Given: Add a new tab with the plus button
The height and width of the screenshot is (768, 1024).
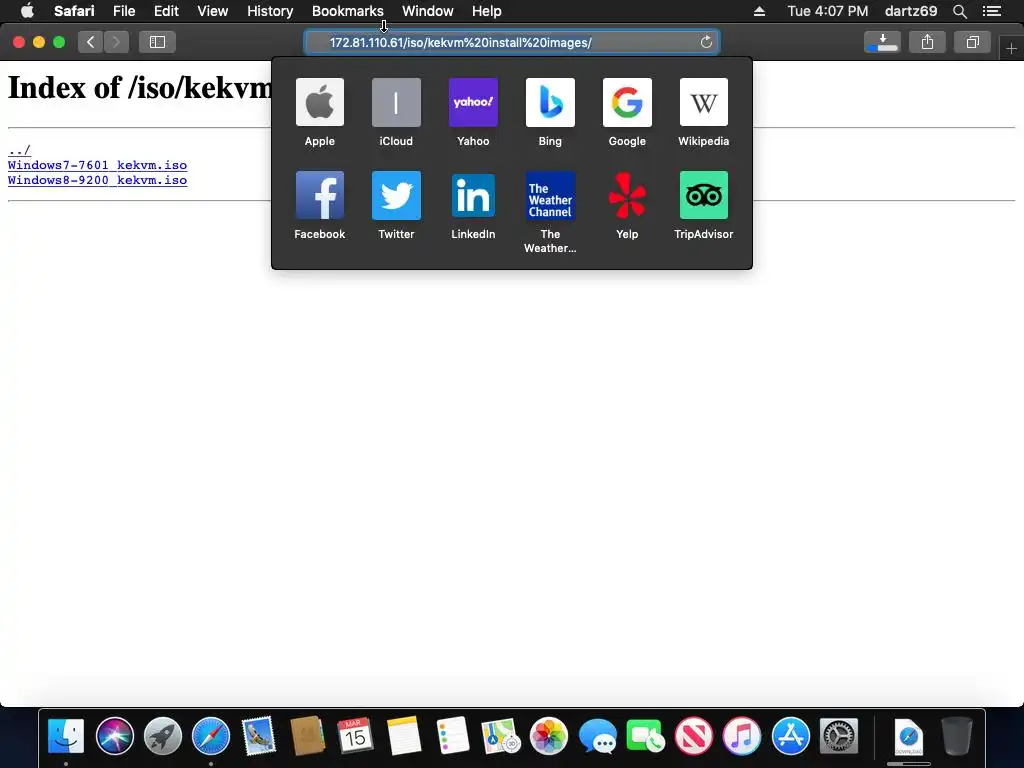Looking at the screenshot, I should click(1012, 48).
